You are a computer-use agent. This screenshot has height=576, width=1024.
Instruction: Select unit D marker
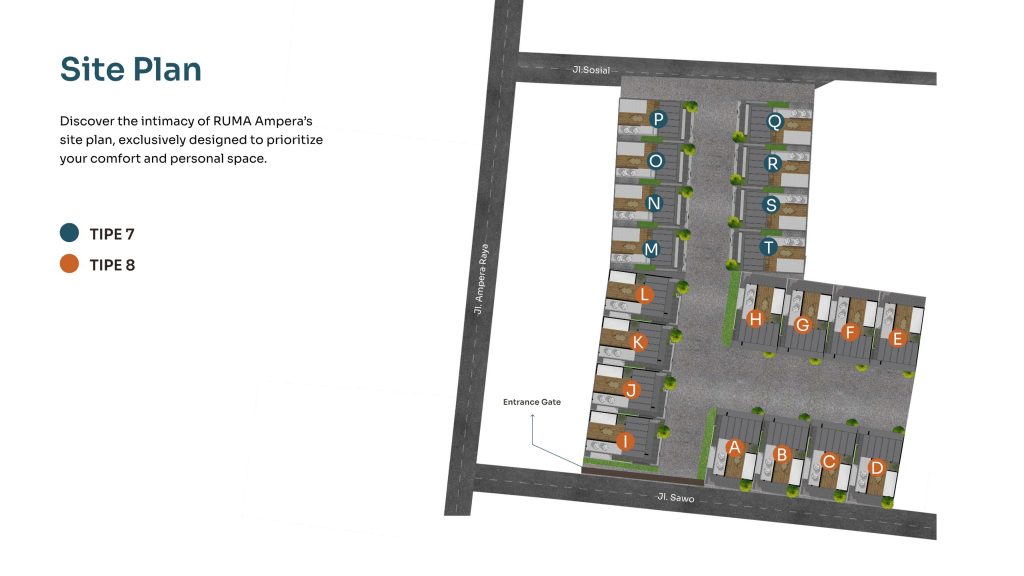pos(877,467)
